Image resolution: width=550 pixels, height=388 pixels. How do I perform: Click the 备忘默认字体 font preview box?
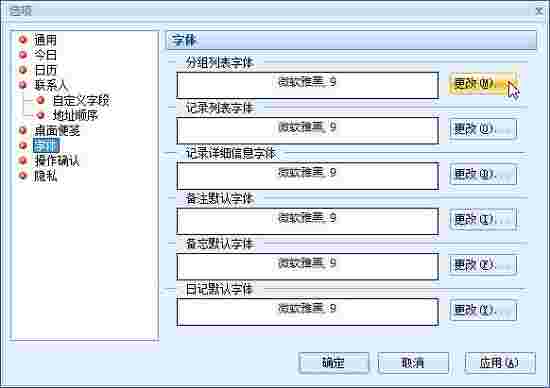308,266
